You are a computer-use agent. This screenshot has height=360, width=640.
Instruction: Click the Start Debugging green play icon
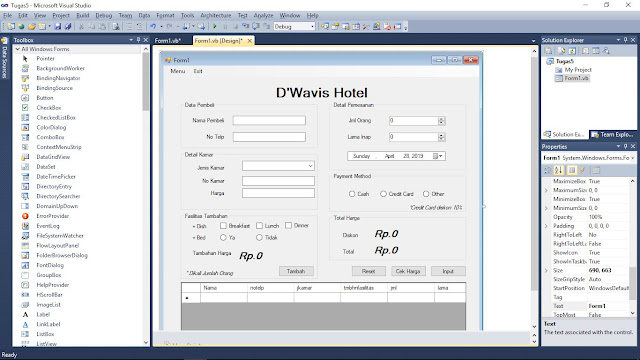[215, 27]
